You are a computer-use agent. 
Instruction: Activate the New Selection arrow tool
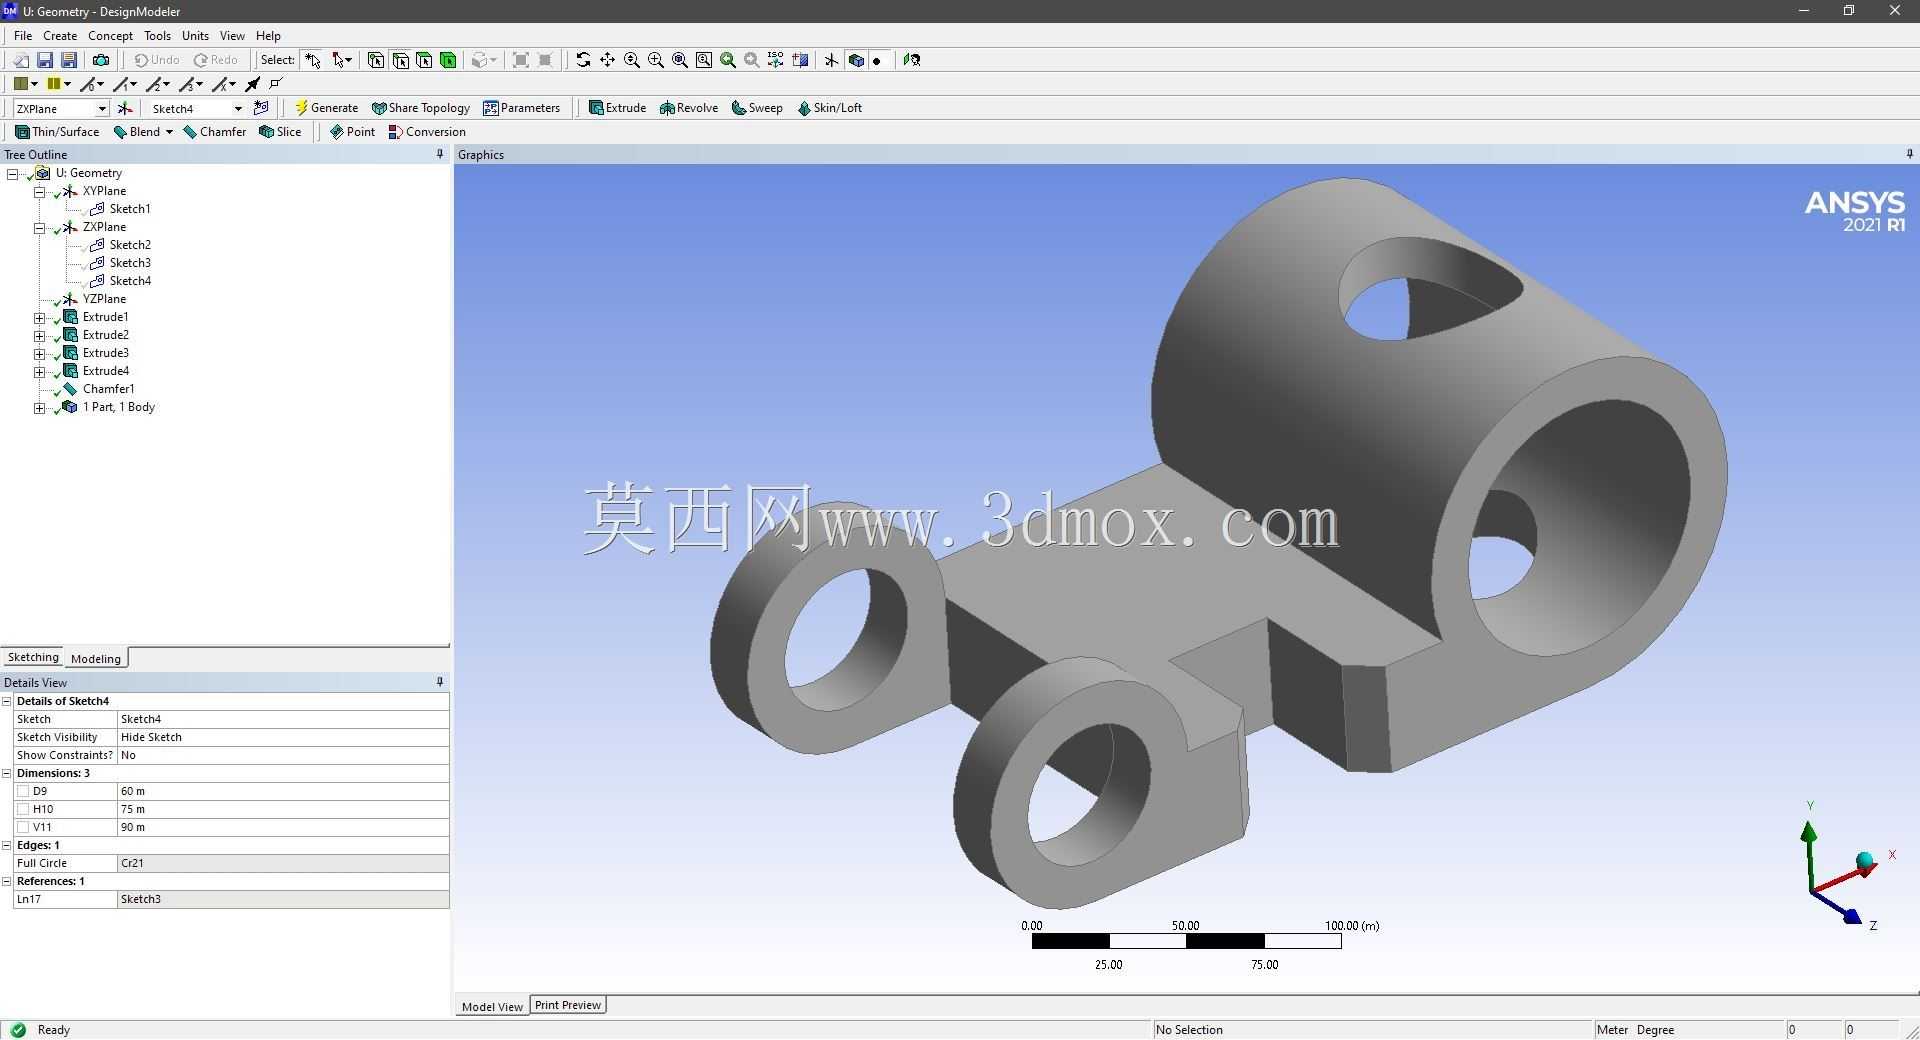click(313, 60)
